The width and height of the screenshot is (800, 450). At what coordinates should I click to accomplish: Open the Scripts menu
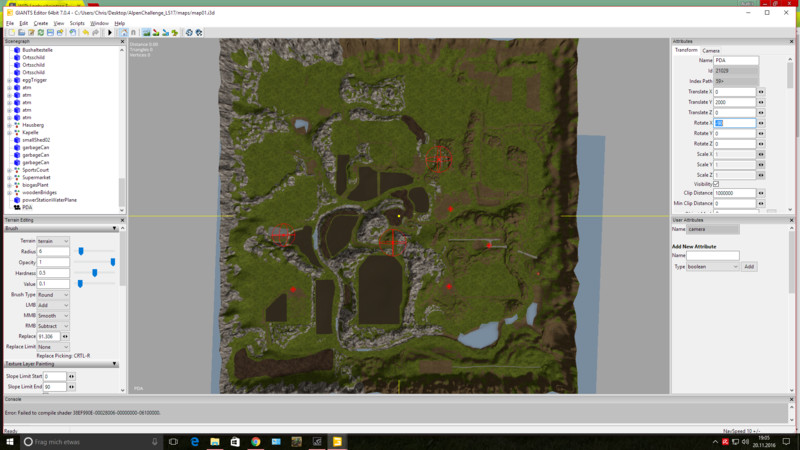(x=77, y=23)
